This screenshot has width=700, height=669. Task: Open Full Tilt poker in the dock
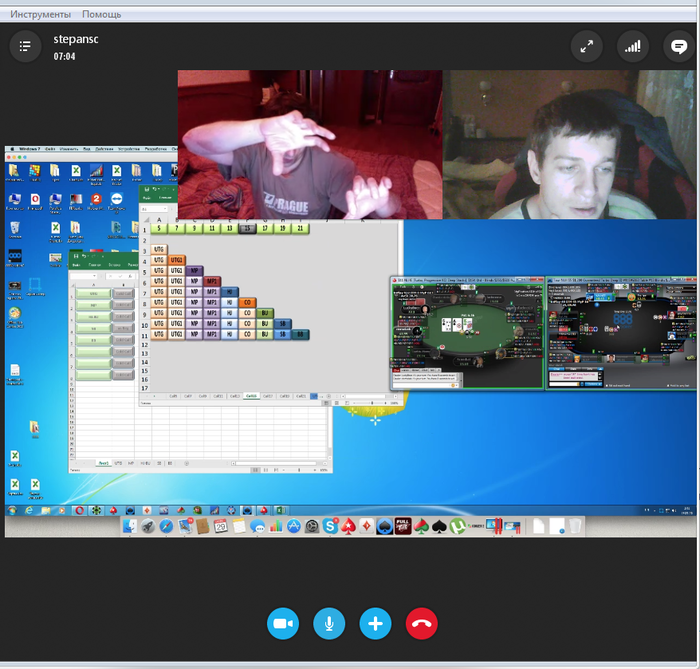403,527
